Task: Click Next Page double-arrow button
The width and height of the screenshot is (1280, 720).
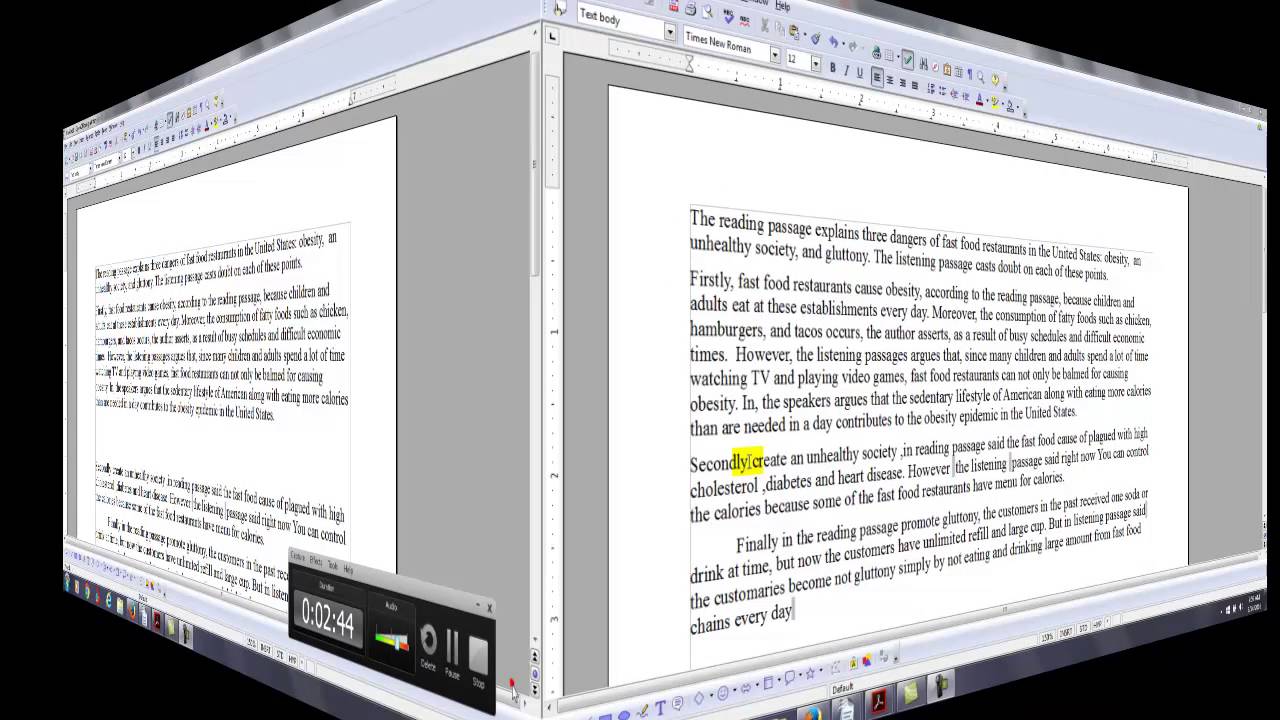Action: pyautogui.click(x=535, y=690)
